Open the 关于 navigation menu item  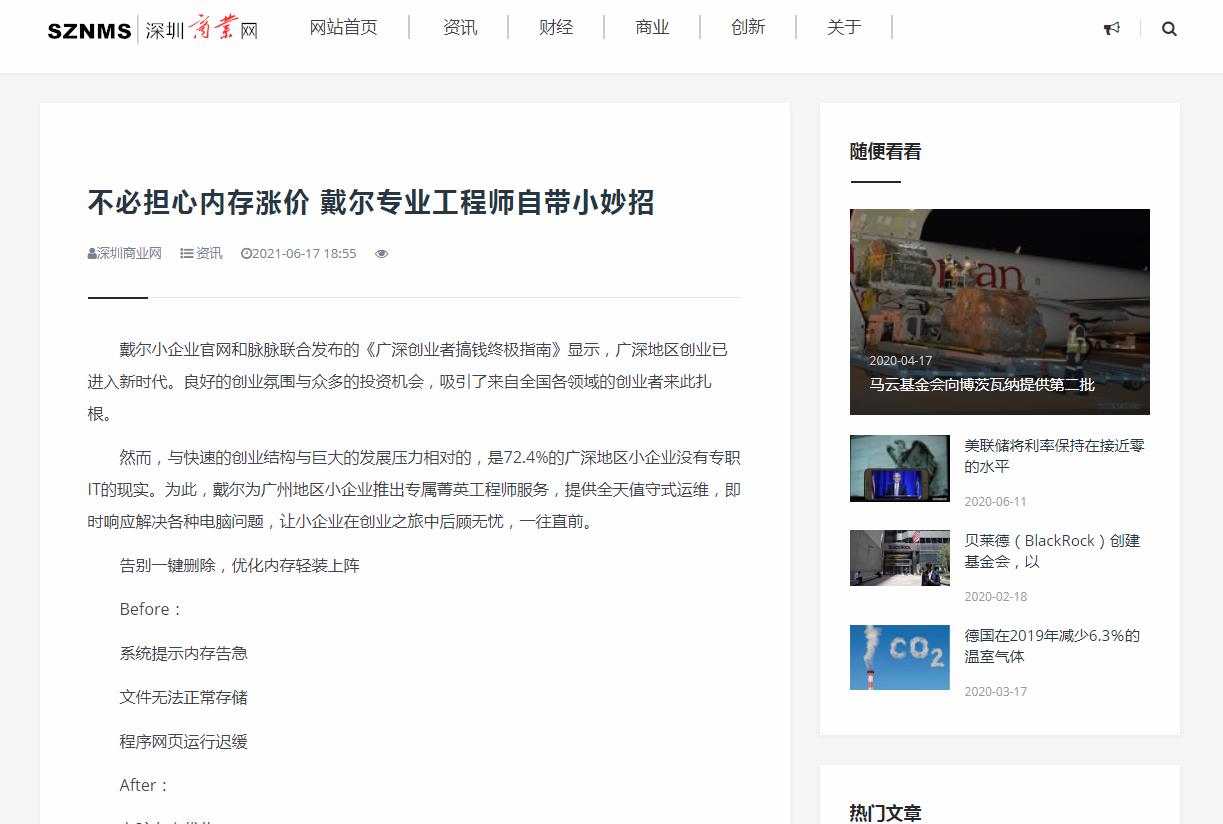tap(844, 27)
